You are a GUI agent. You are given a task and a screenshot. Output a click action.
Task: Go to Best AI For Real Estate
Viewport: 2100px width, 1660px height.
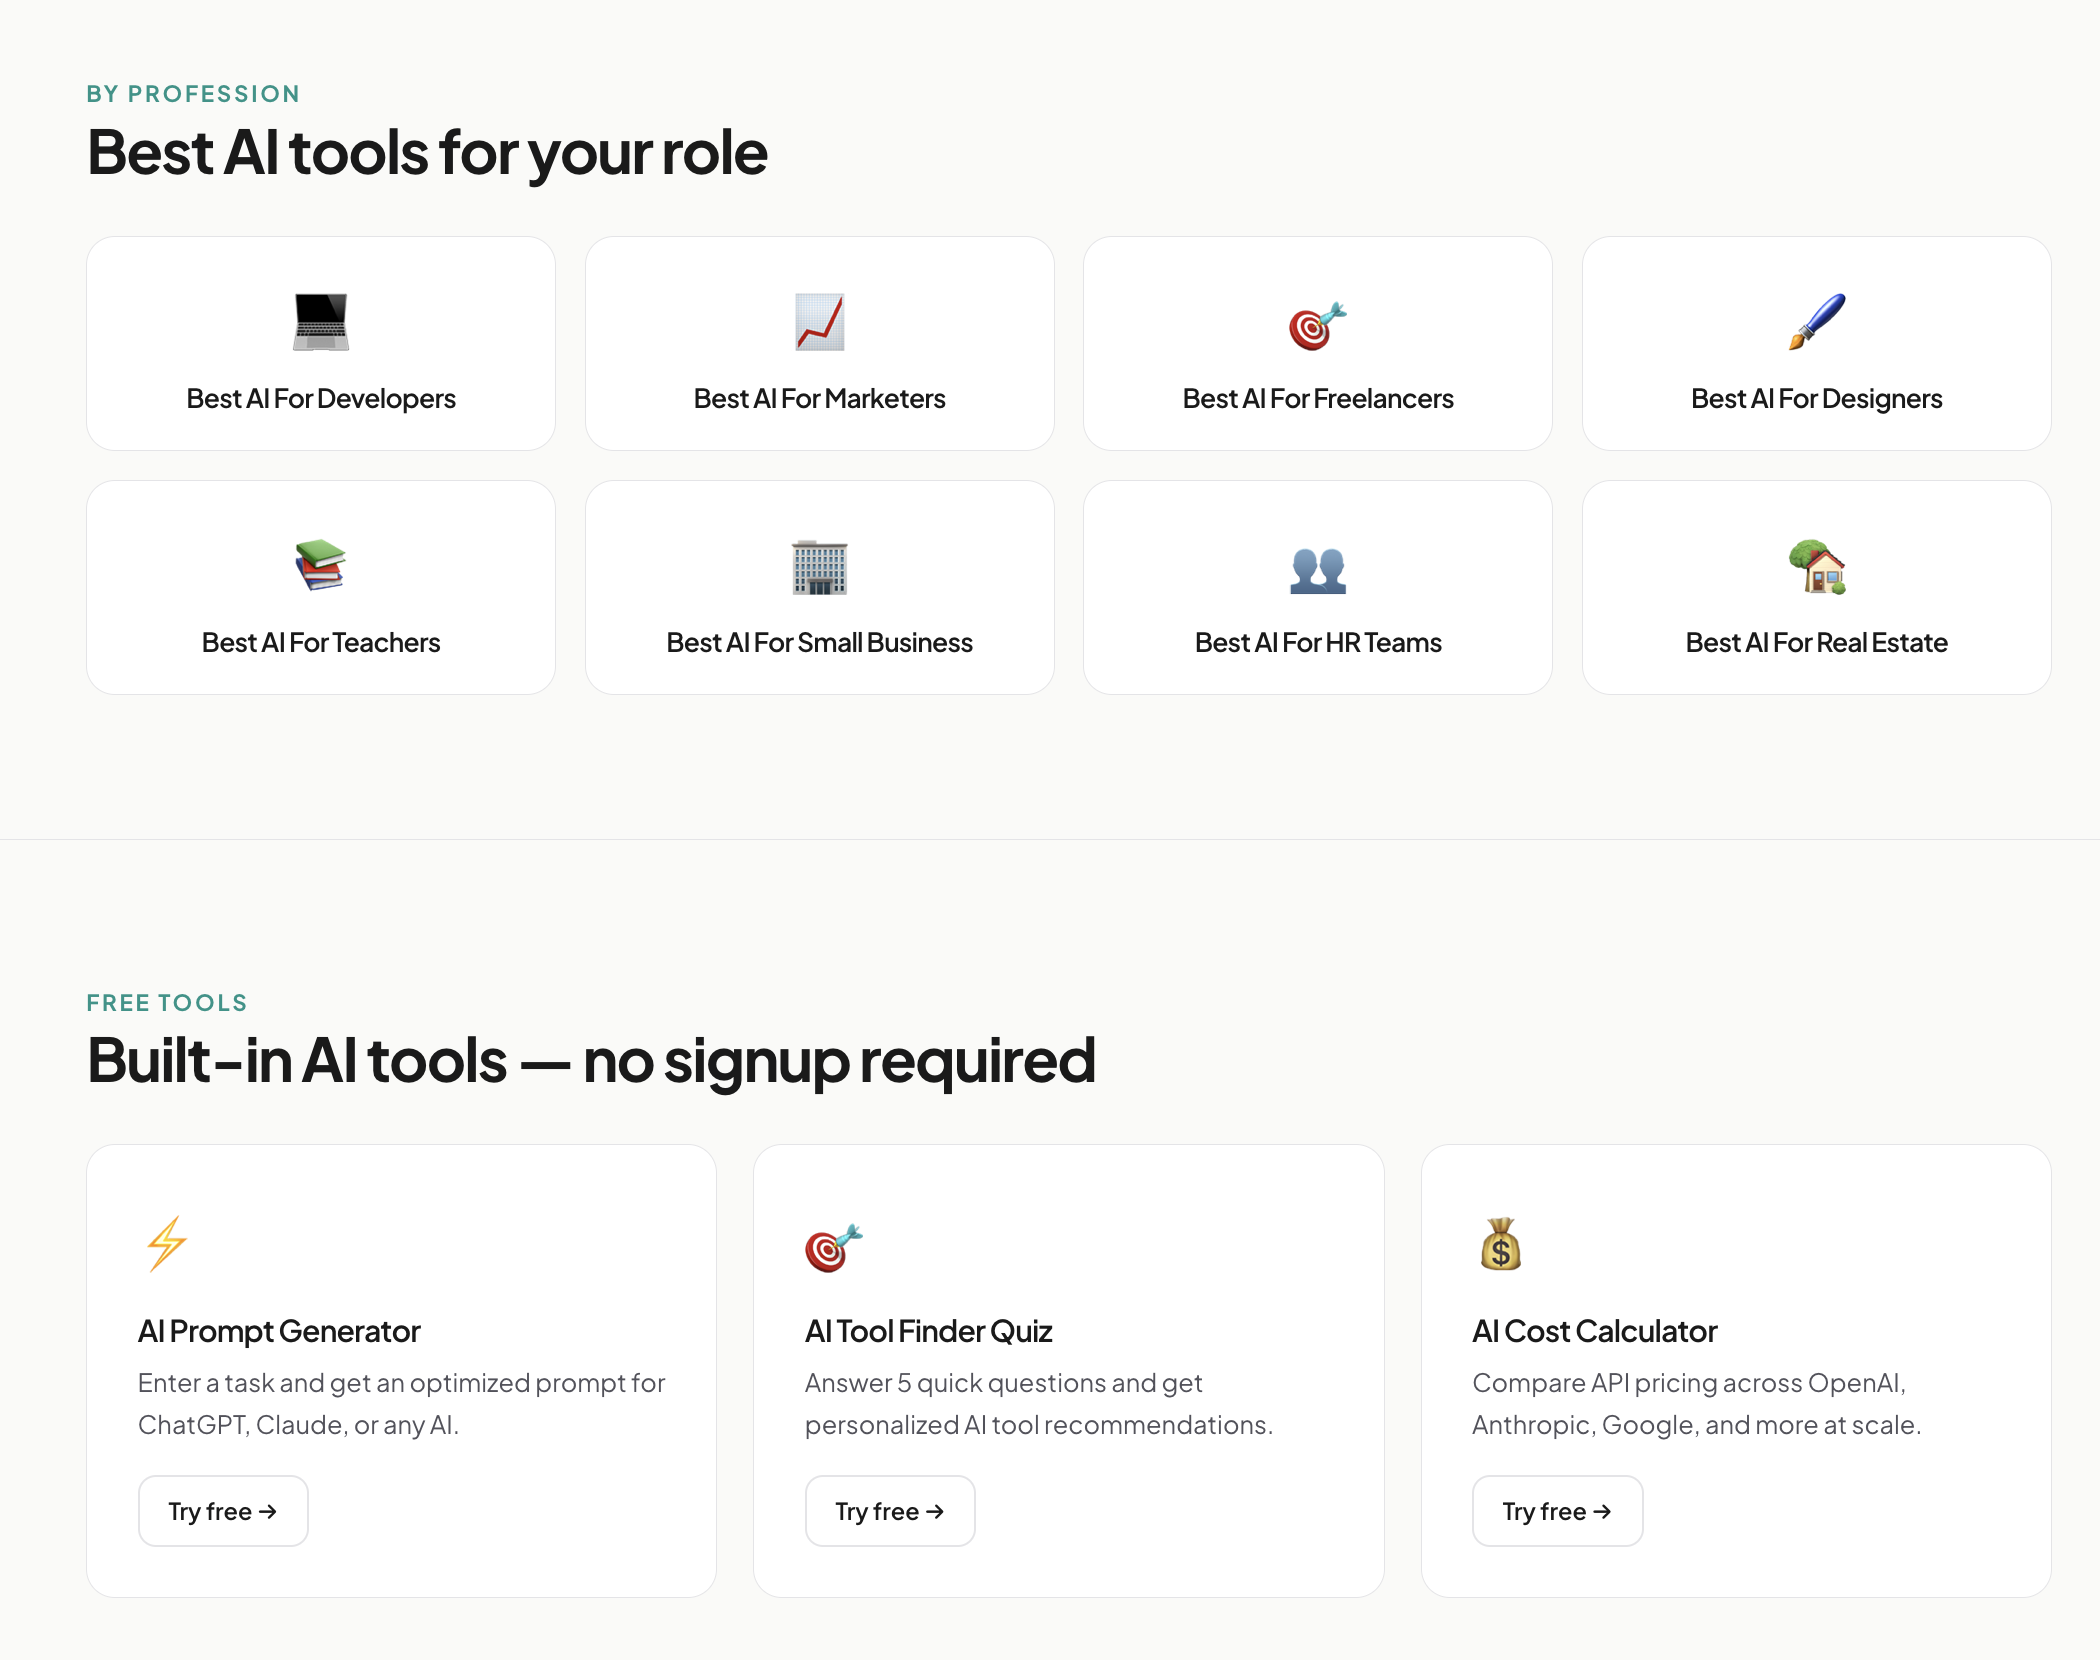[x=1816, y=642]
